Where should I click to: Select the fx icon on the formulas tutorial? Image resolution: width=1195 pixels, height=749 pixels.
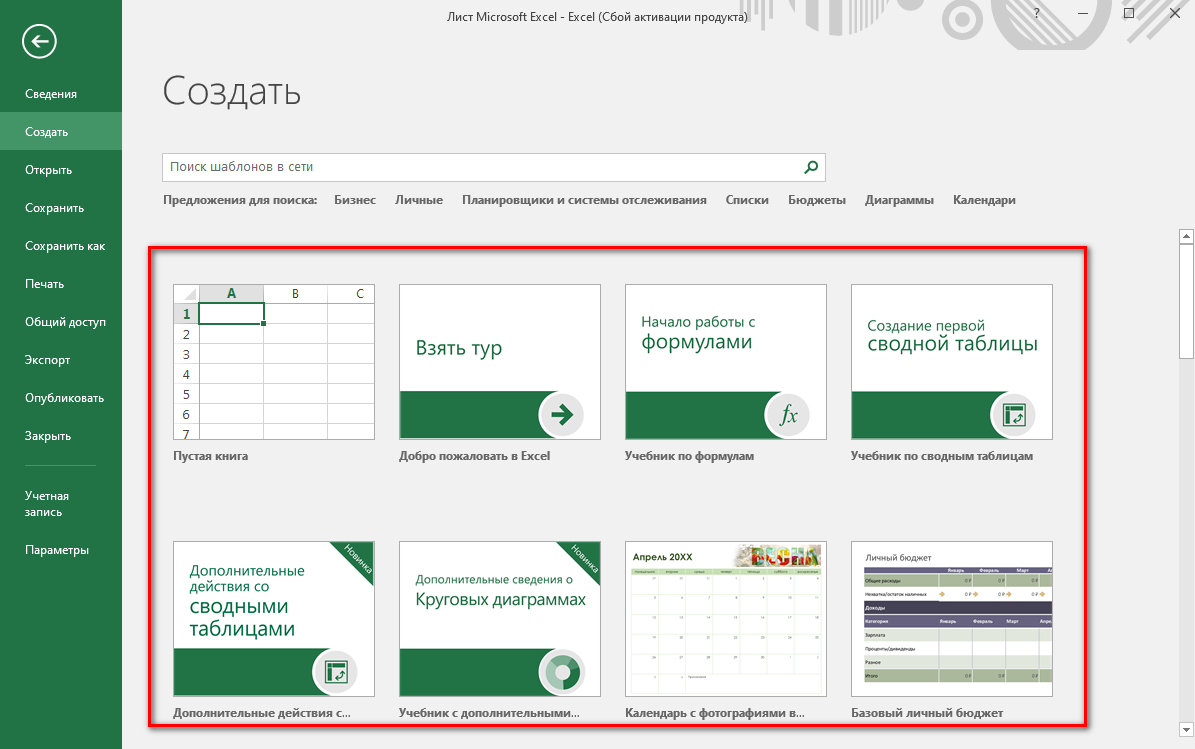point(787,414)
